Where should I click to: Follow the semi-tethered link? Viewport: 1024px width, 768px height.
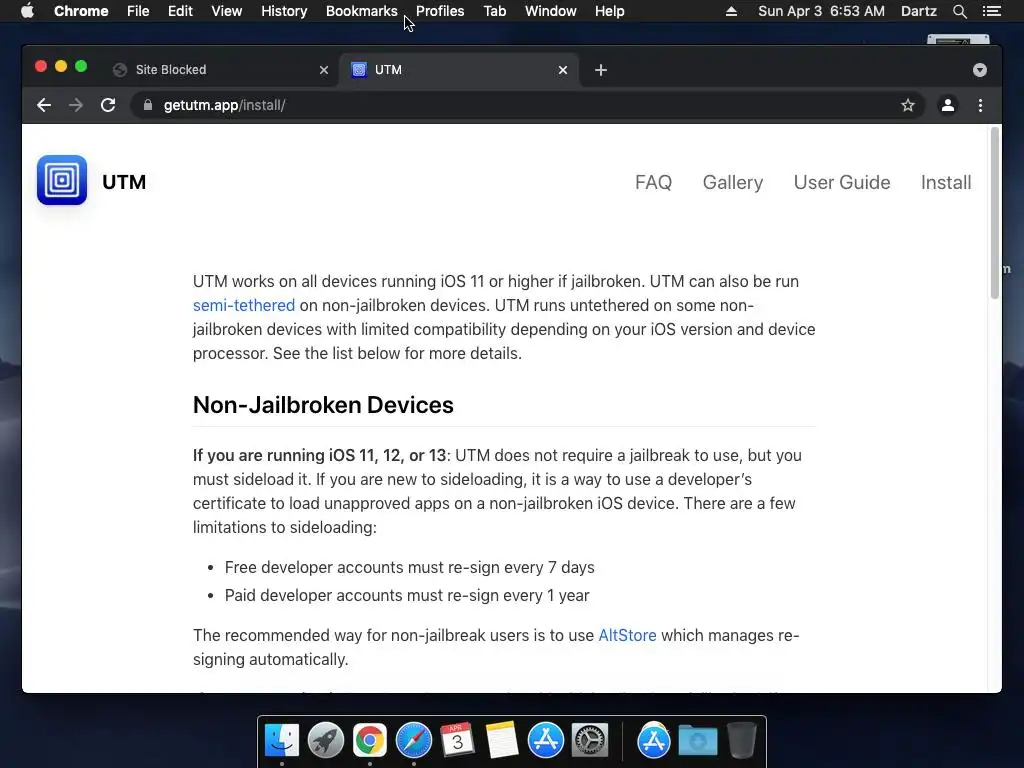(244, 305)
